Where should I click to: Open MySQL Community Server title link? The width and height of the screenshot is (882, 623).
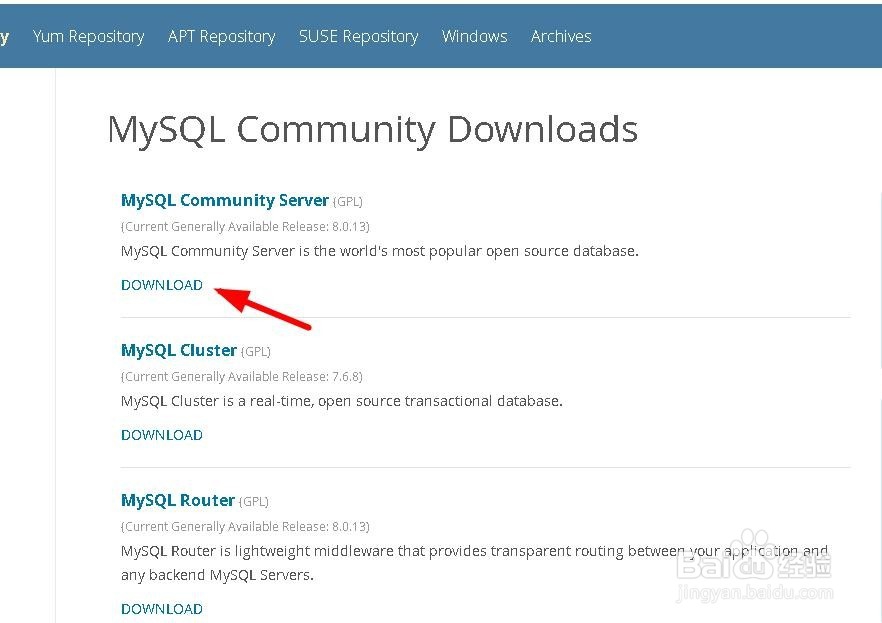click(225, 200)
